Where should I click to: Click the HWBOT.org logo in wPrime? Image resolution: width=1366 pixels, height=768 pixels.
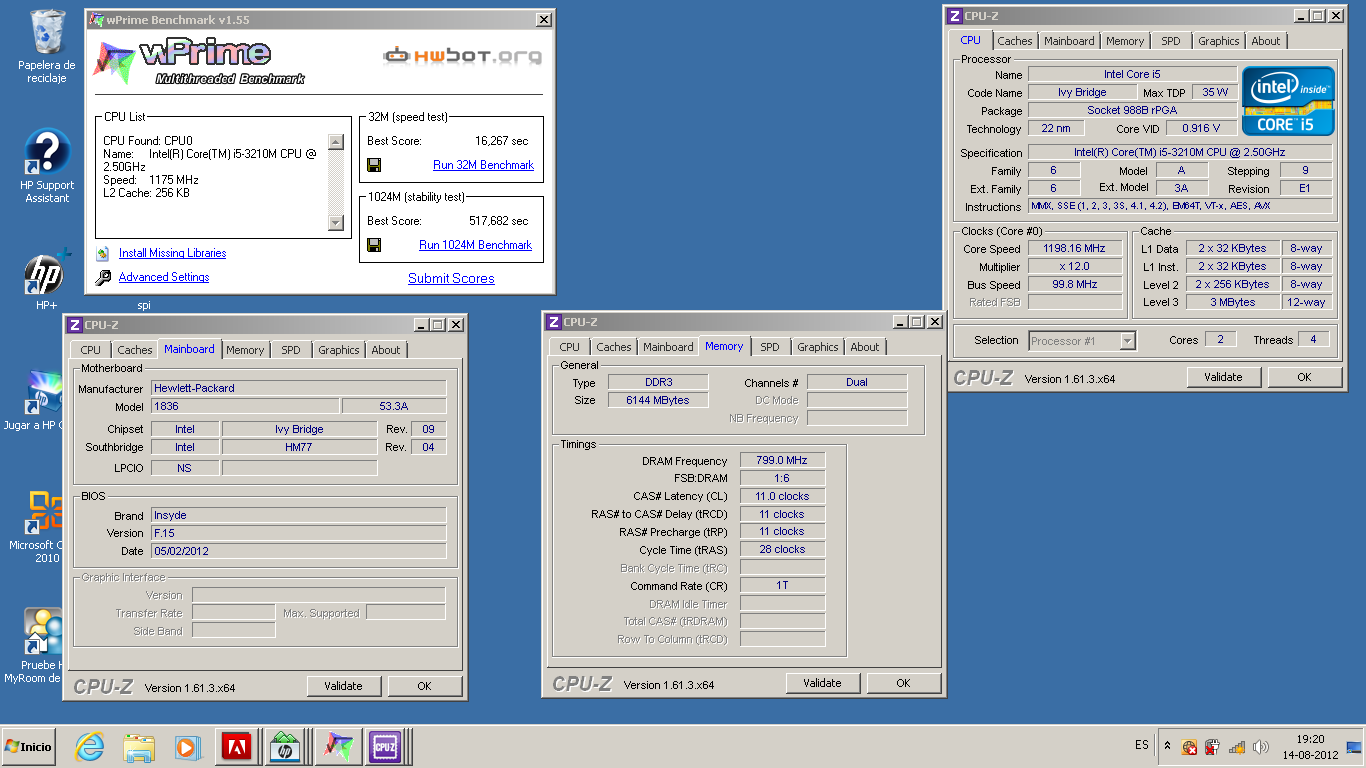(x=462, y=55)
